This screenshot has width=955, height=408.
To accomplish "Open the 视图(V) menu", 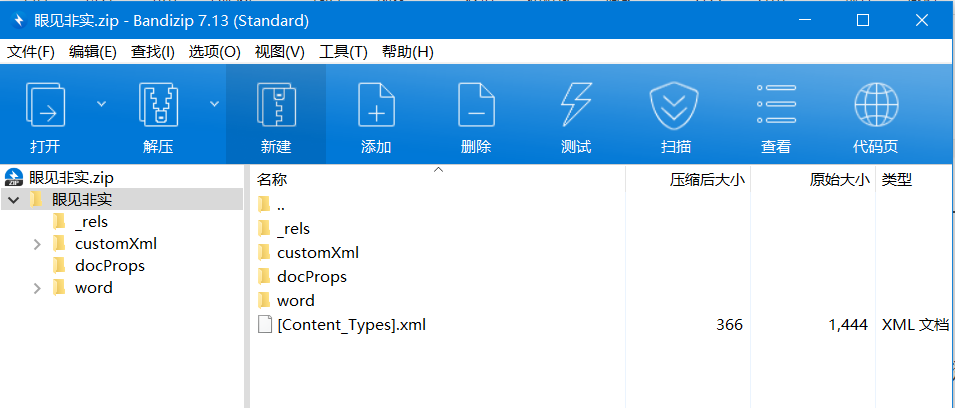I will click(280, 52).
